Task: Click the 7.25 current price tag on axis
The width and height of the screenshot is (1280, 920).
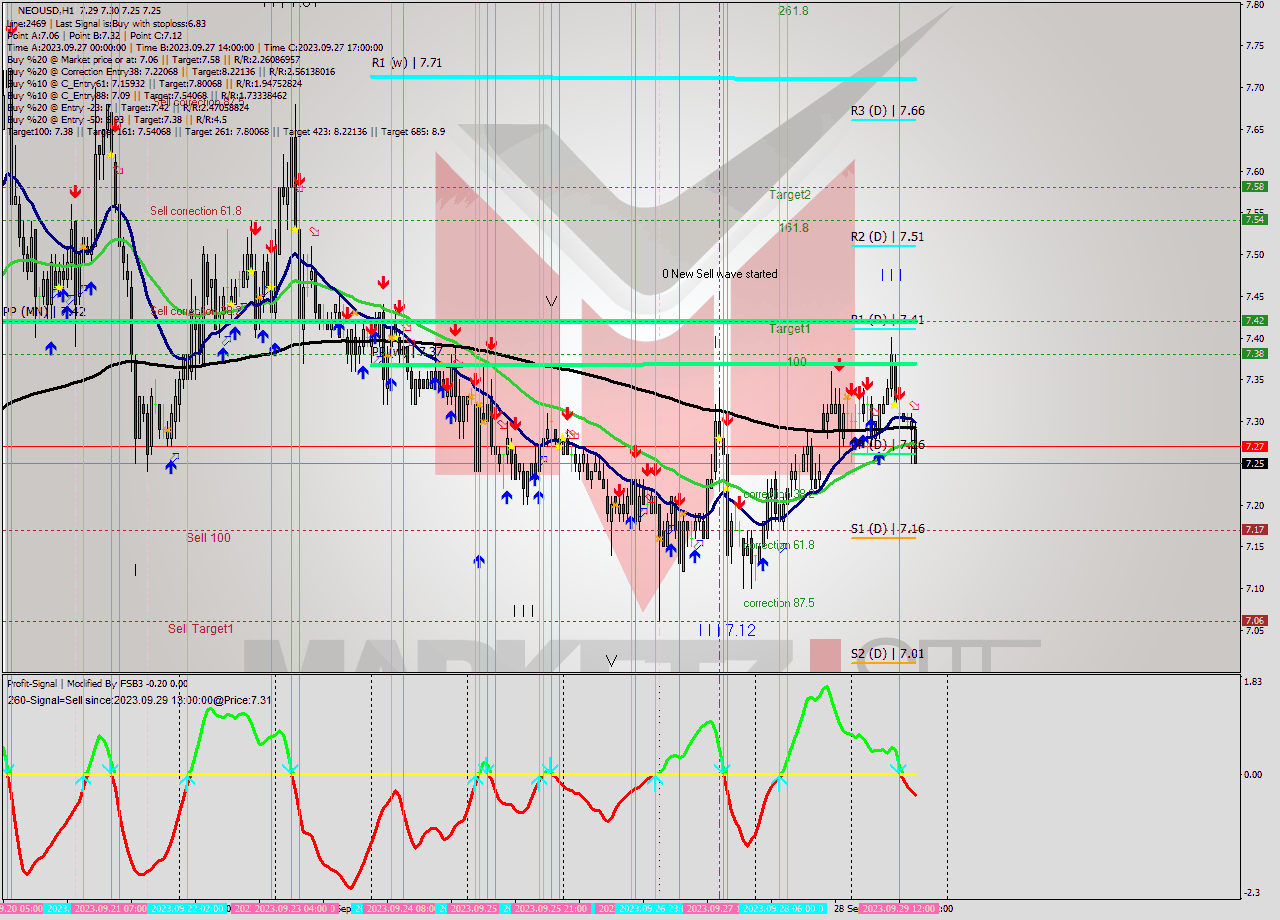Action: (1254, 463)
